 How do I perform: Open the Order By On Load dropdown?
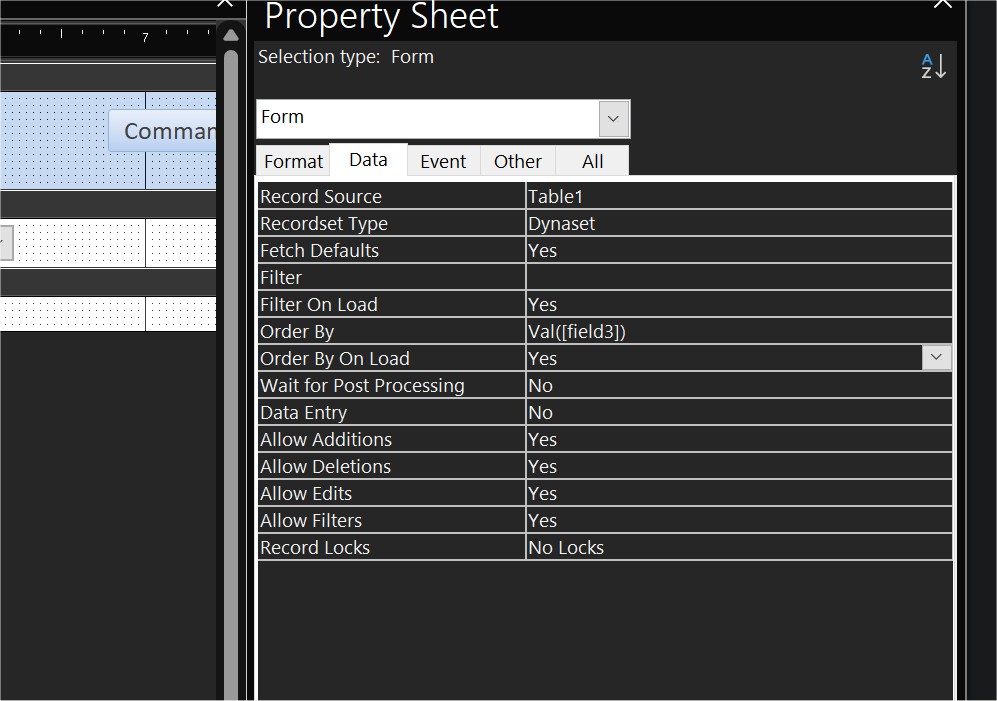click(x=936, y=357)
